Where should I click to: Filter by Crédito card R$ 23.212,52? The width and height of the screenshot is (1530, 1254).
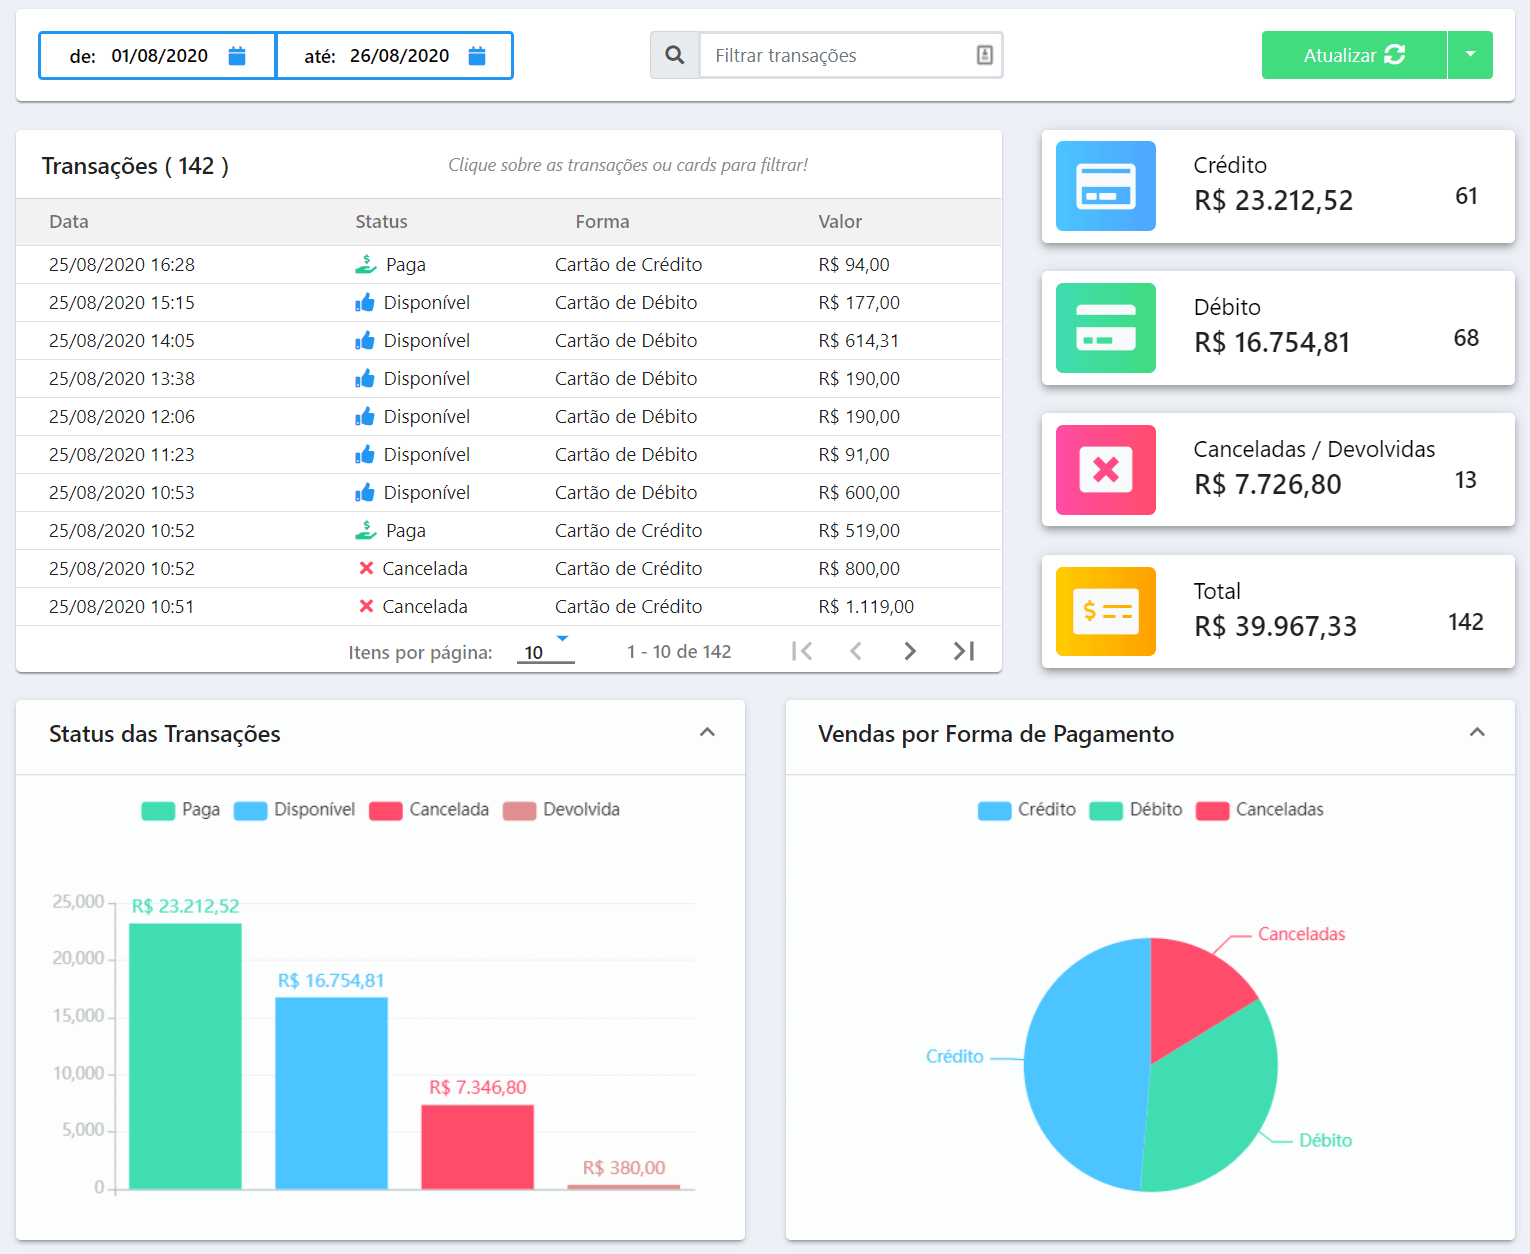coord(1278,186)
